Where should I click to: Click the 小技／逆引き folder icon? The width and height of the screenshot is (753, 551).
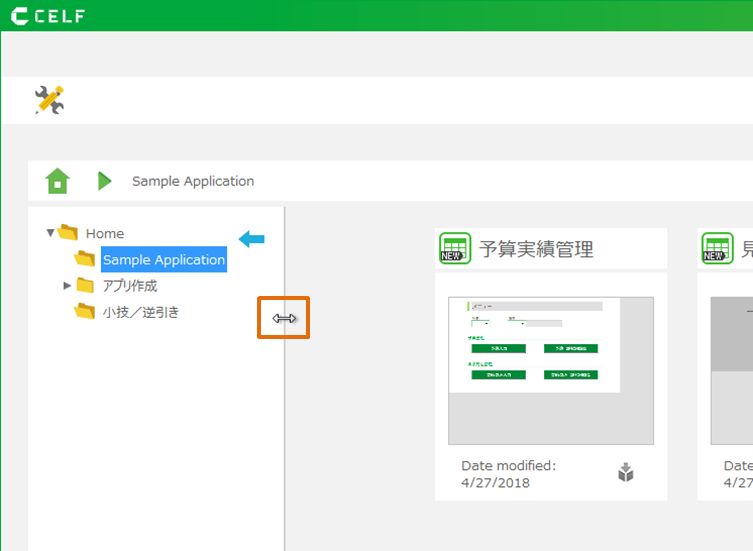tap(85, 312)
